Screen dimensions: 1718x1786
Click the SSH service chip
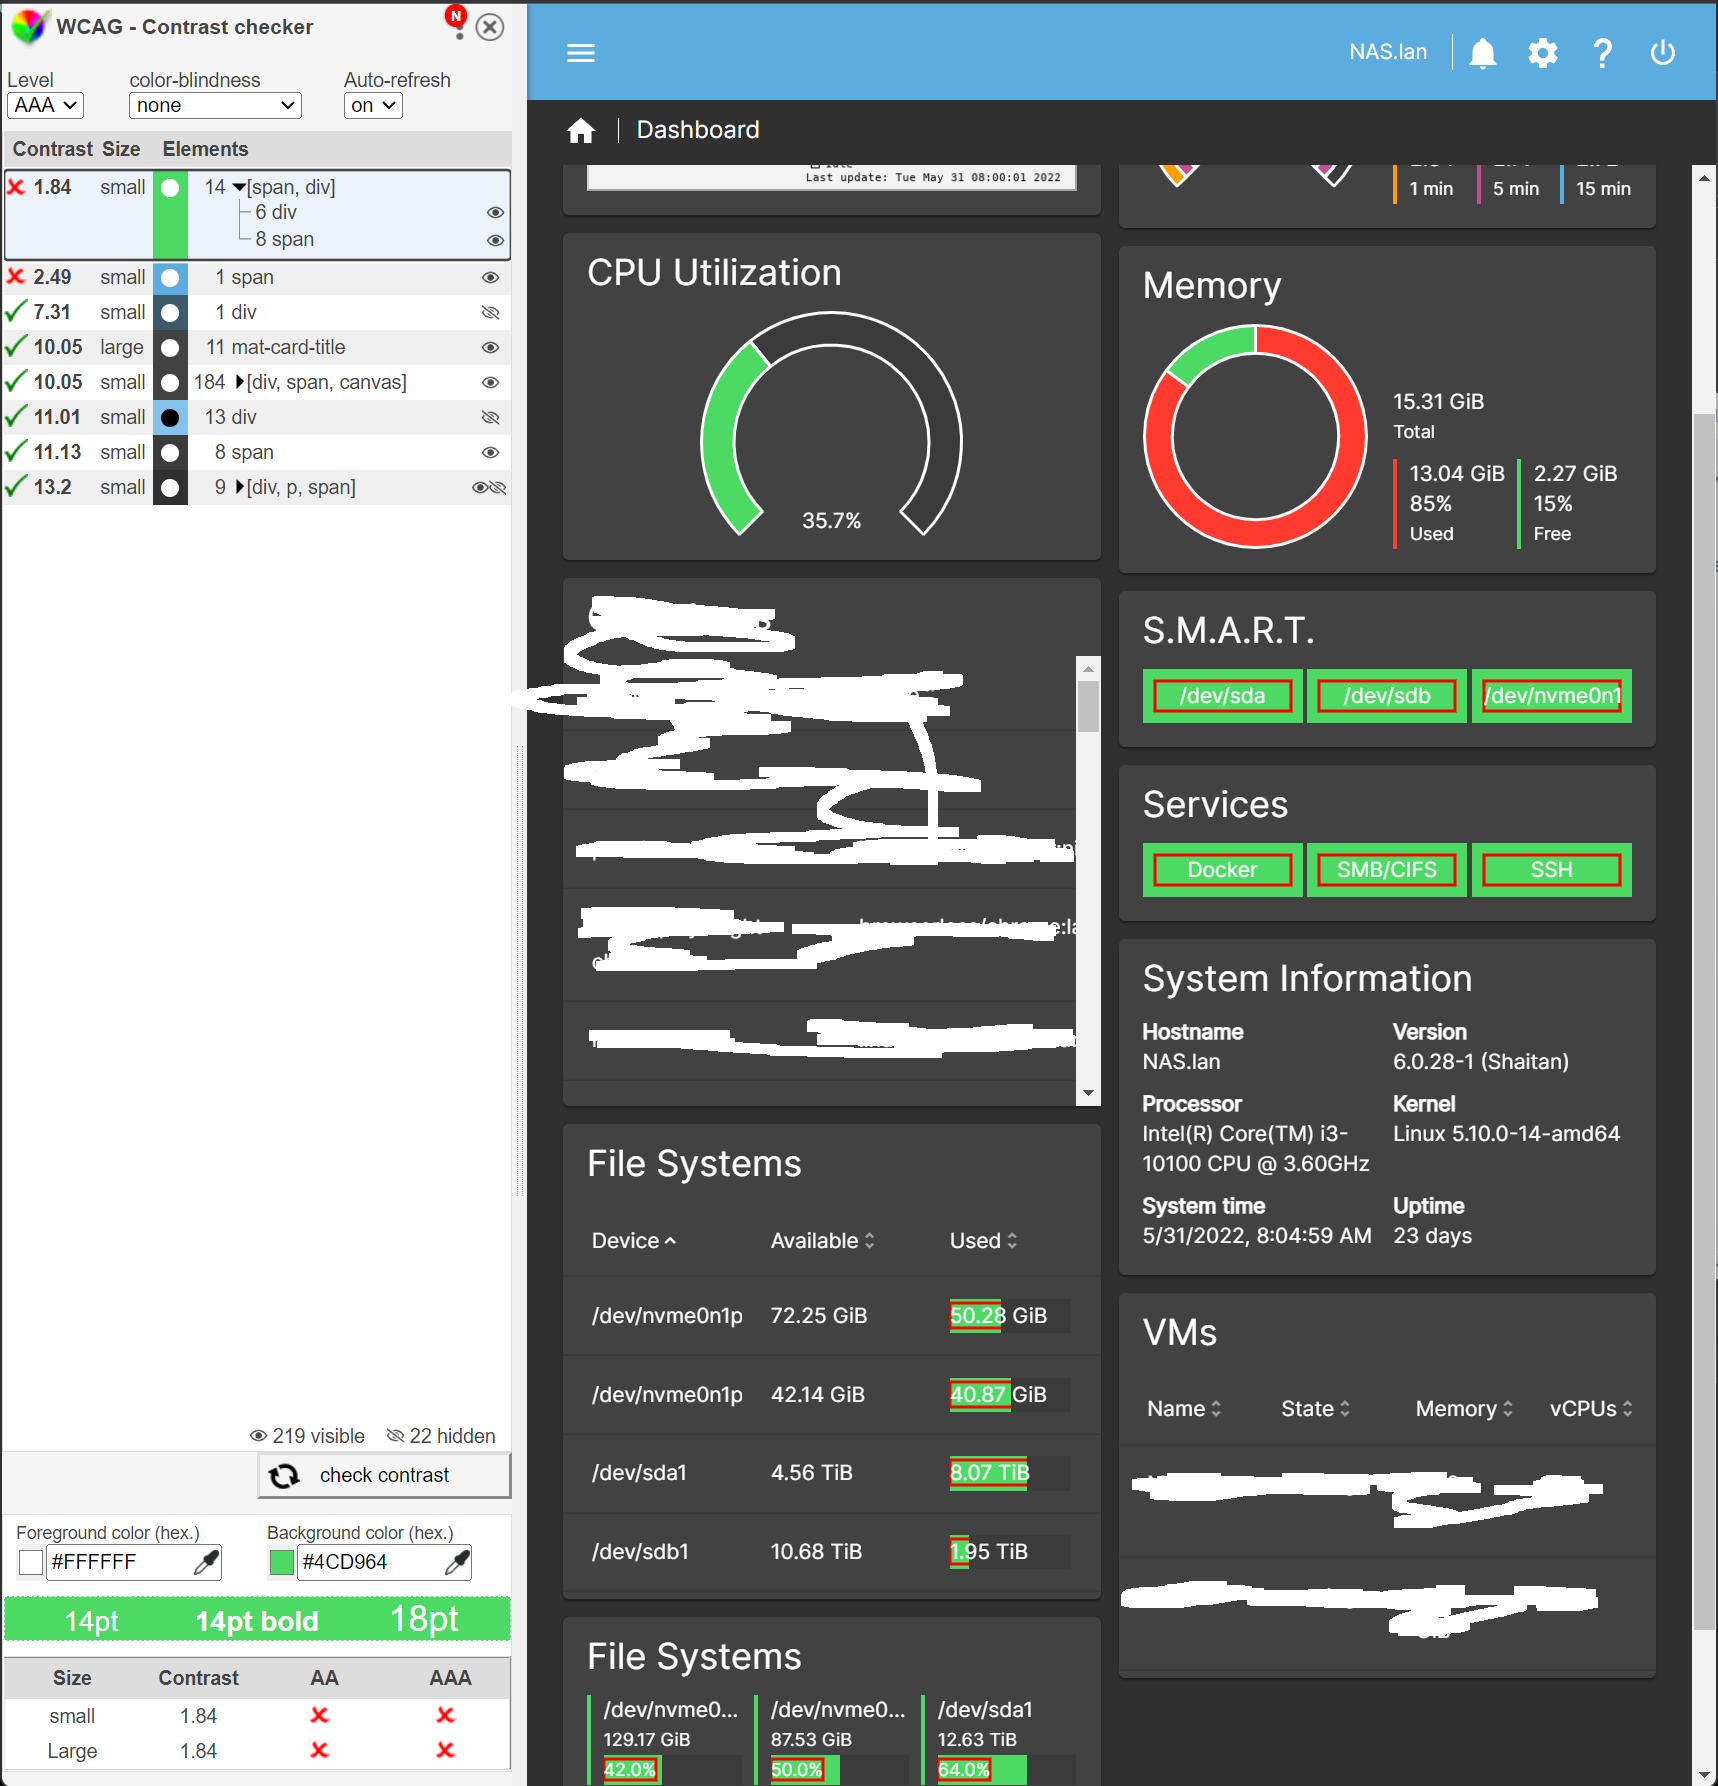tap(1551, 870)
